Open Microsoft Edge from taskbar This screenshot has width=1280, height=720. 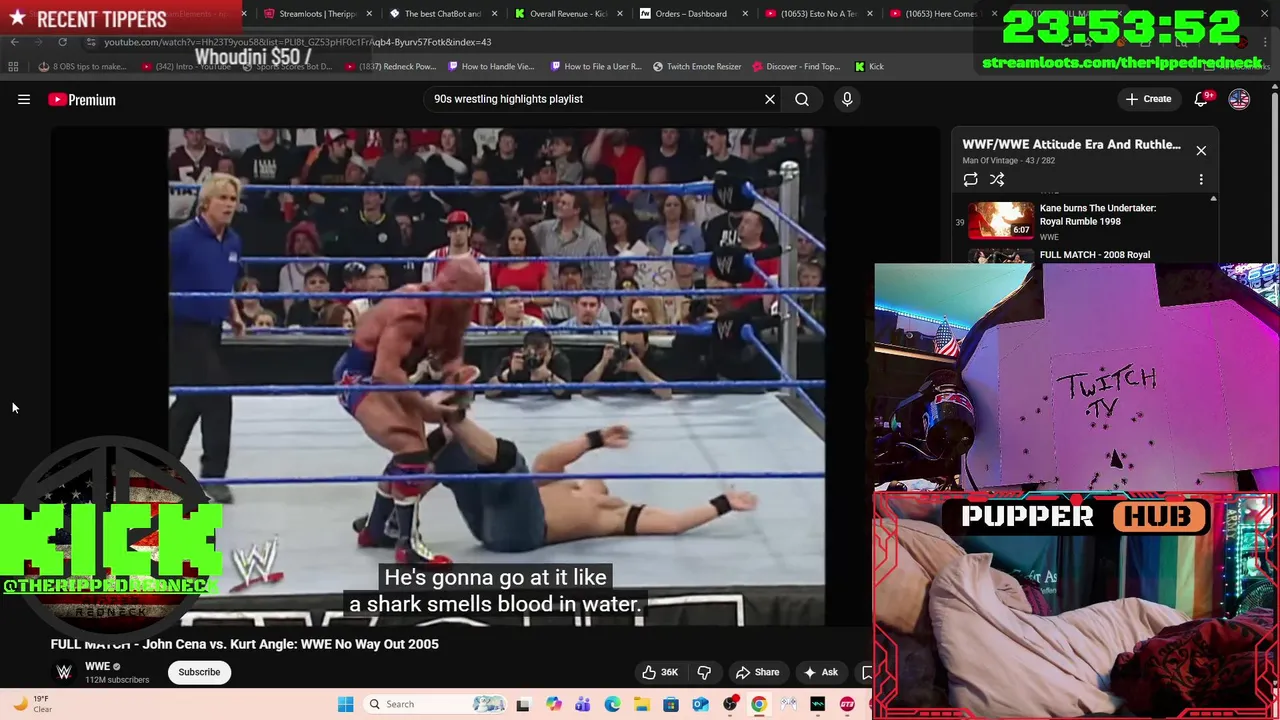[612, 704]
